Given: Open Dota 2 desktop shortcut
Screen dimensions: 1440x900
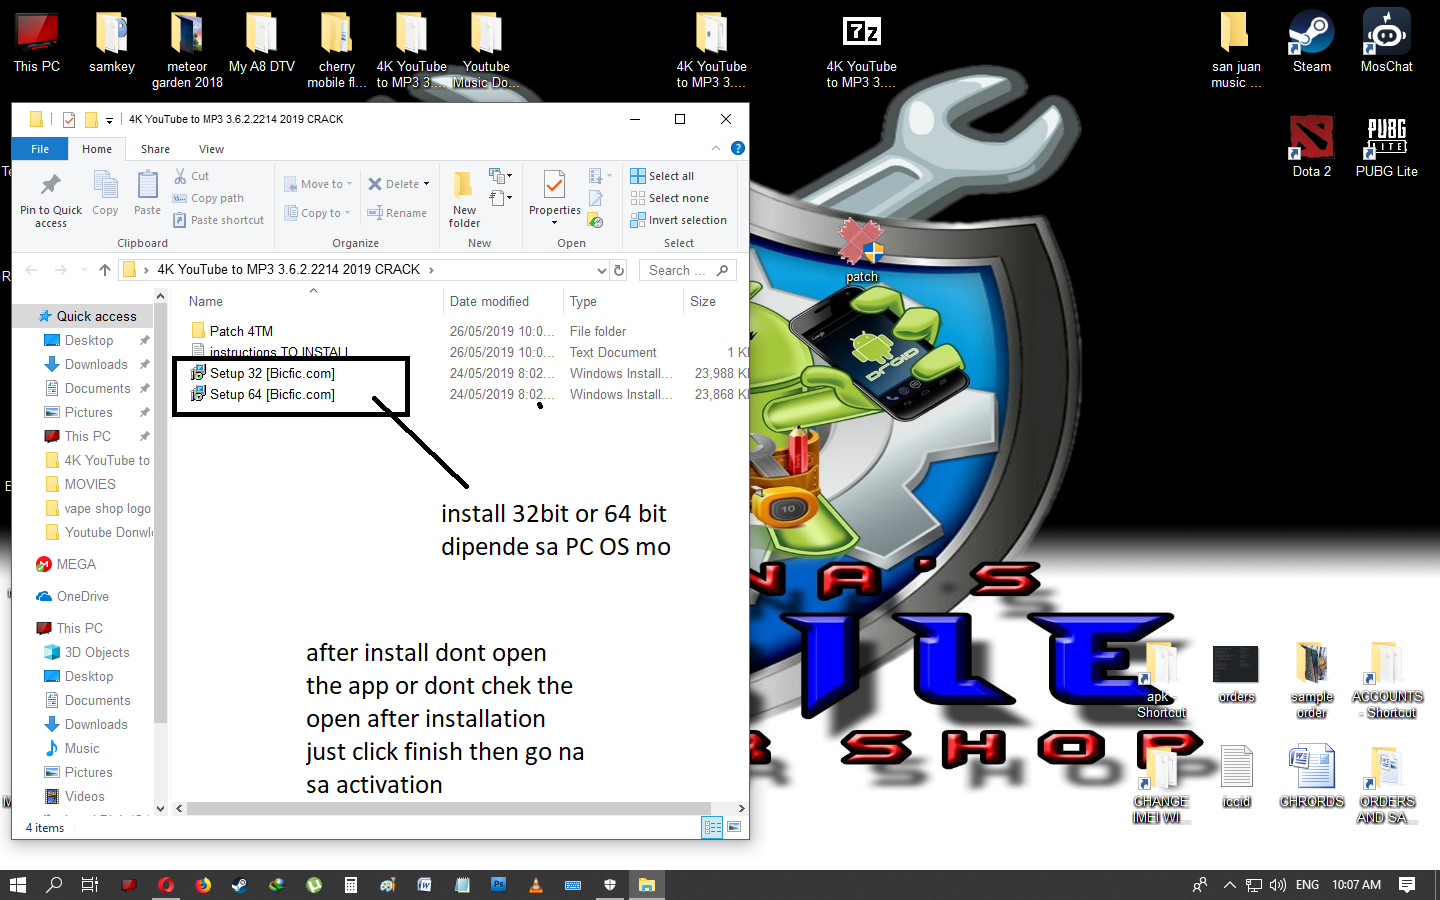Looking at the screenshot, I should coord(1311,146).
